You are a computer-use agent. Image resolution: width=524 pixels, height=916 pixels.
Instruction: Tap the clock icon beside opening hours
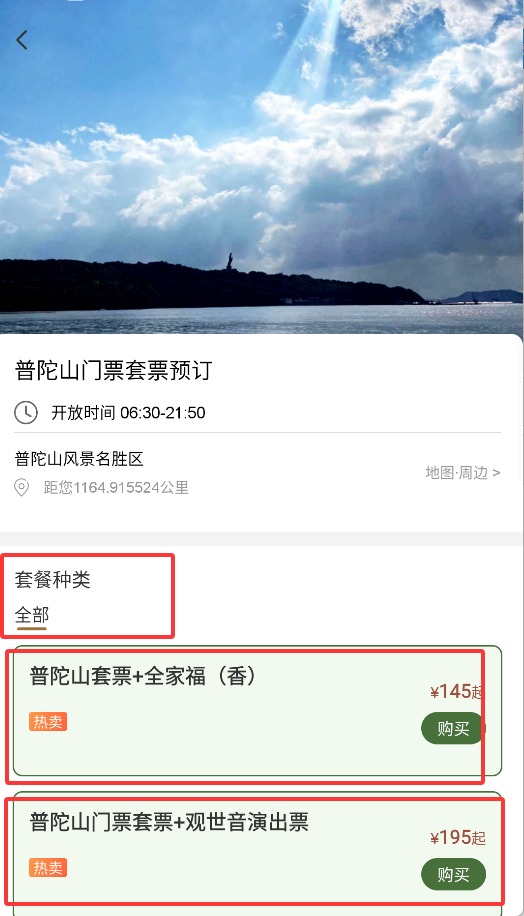tap(26, 412)
